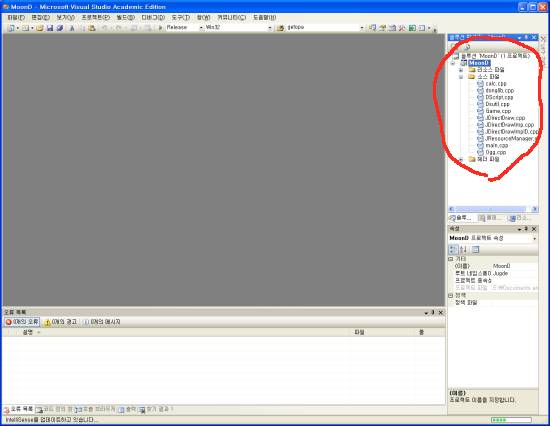Click the Start Debugging play icon
This screenshot has height=426, width=550.
(x=160, y=28)
